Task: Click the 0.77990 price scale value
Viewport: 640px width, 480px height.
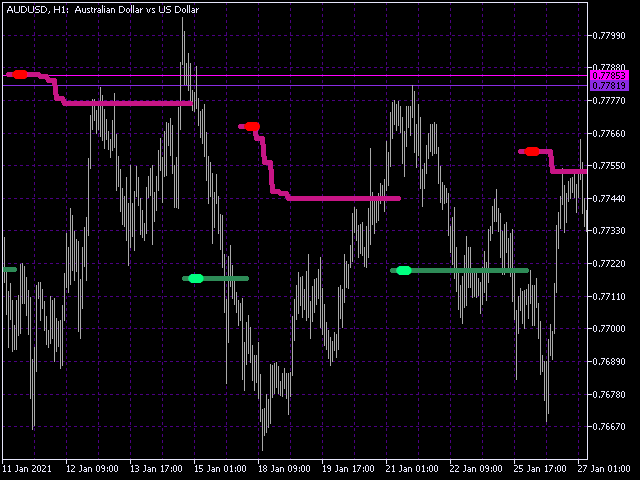Action: coord(609,36)
